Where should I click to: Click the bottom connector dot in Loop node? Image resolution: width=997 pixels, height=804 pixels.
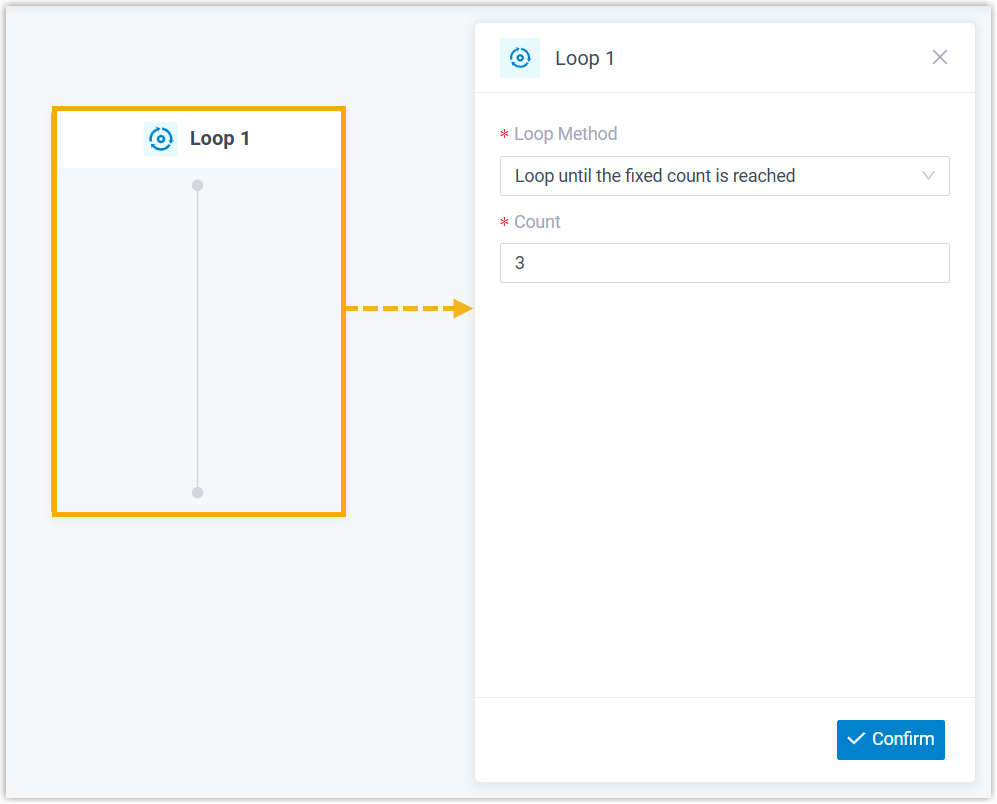pyautogui.click(x=197, y=492)
